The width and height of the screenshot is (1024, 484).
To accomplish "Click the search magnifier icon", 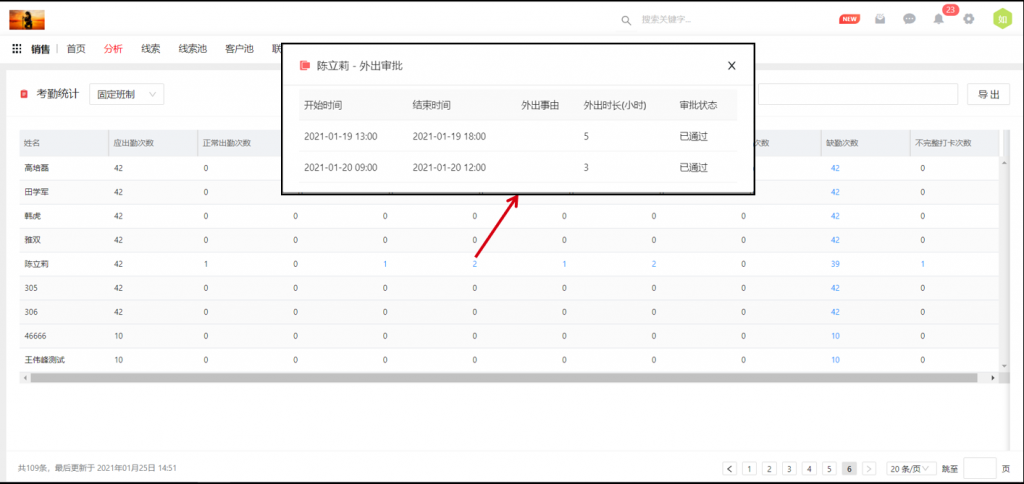I will 626,19.
